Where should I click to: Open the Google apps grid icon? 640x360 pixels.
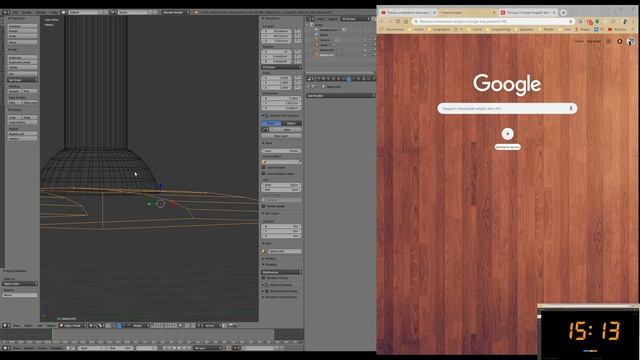[x=609, y=41]
